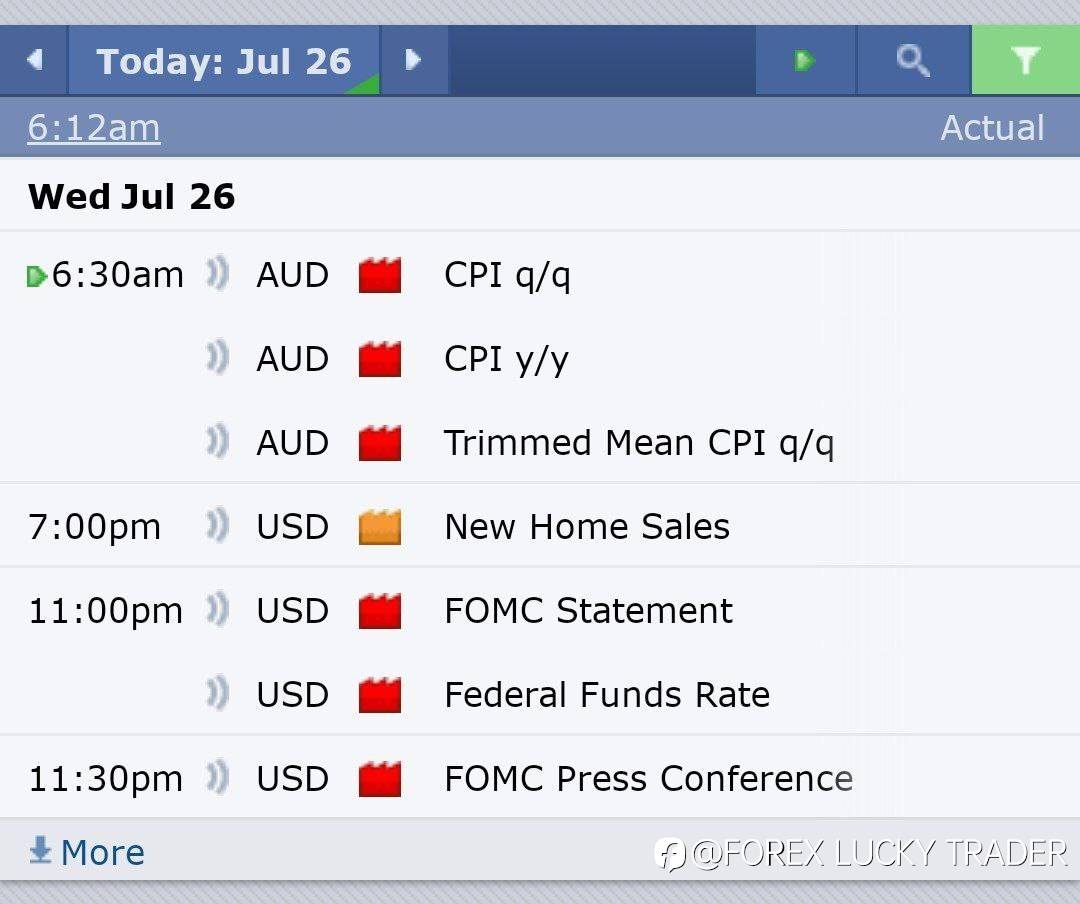Click the green up-next arrow in the header
This screenshot has width=1080, height=904.
point(804,60)
